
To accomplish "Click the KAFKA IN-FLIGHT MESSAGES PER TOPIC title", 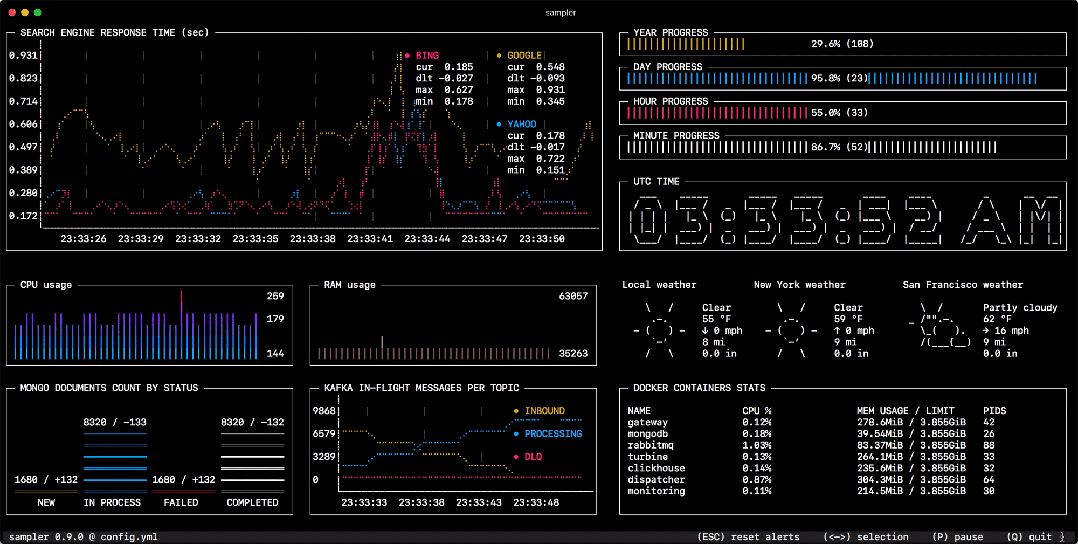I will click(x=421, y=388).
